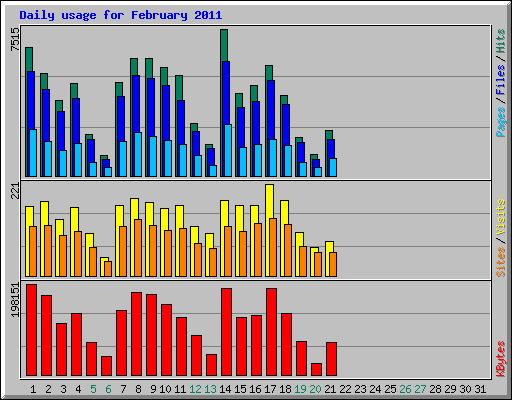Click the green "Hits" legend label
This screenshot has height=400, width=512.
500,41
